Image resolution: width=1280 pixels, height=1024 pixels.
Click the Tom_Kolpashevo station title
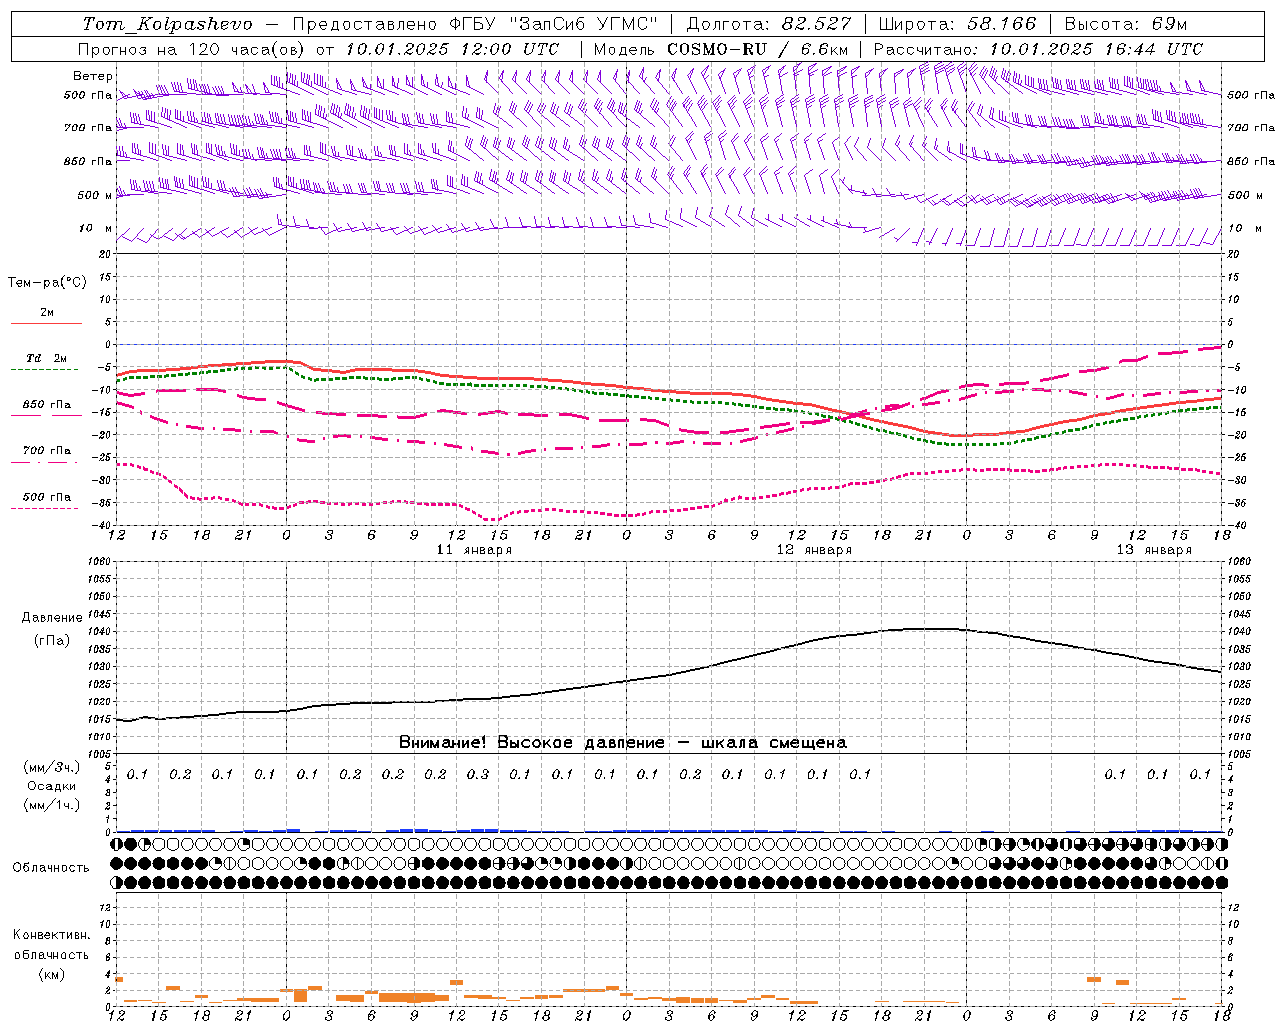(168, 24)
